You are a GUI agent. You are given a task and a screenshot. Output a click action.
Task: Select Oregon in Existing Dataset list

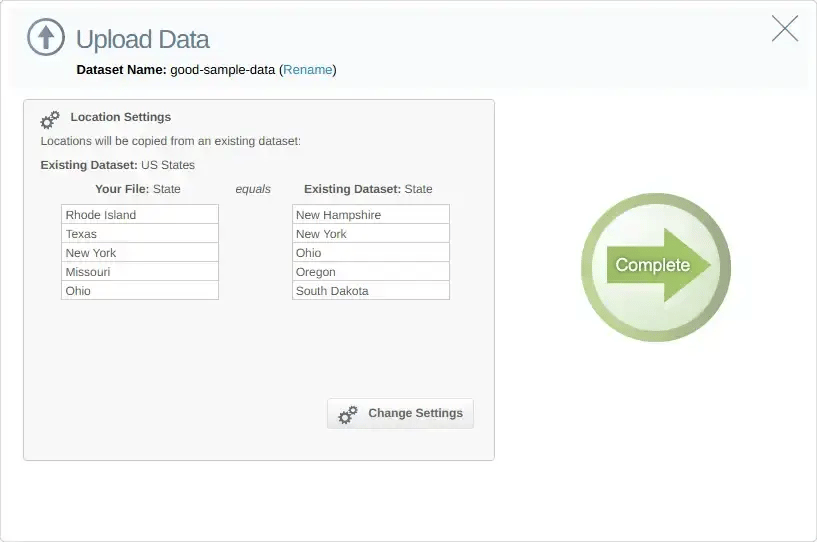[x=370, y=272]
